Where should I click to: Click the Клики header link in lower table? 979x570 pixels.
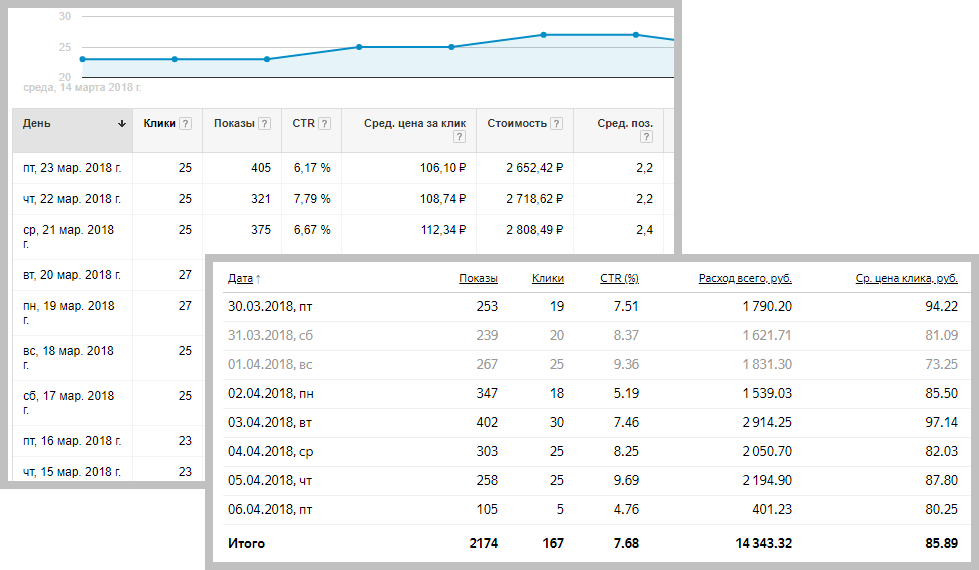tap(547, 279)
